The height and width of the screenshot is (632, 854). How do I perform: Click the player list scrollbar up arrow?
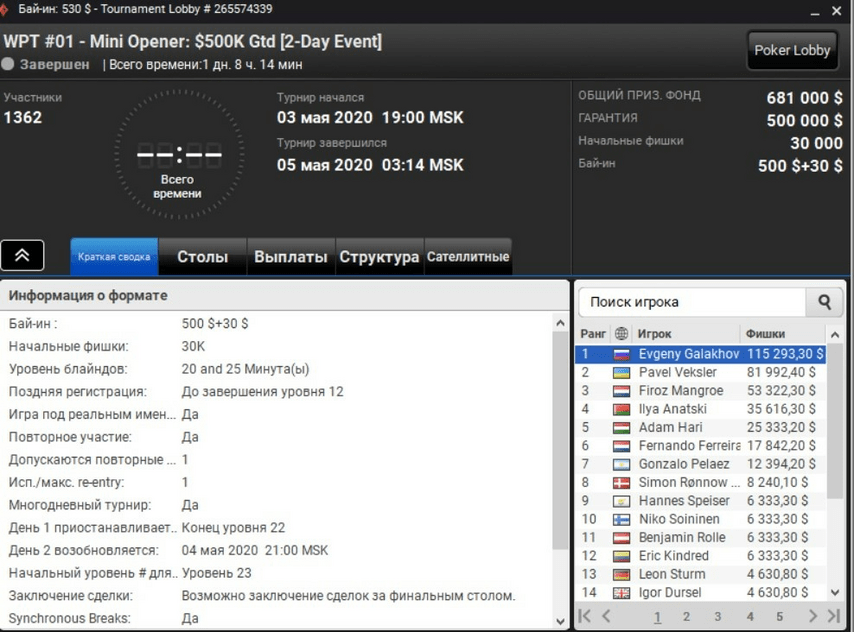click(x=835, y=333)
